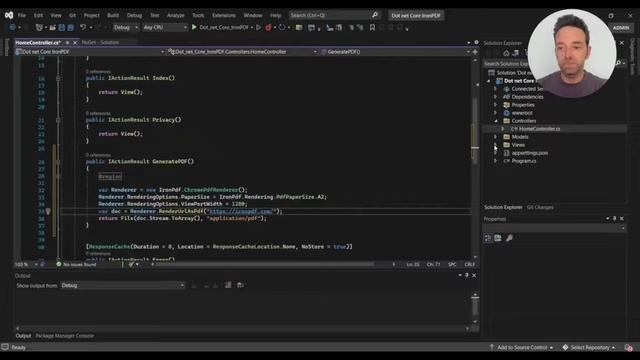Expand the Dependencies node
The image size is (640, 360).
[x=496, y=97]
